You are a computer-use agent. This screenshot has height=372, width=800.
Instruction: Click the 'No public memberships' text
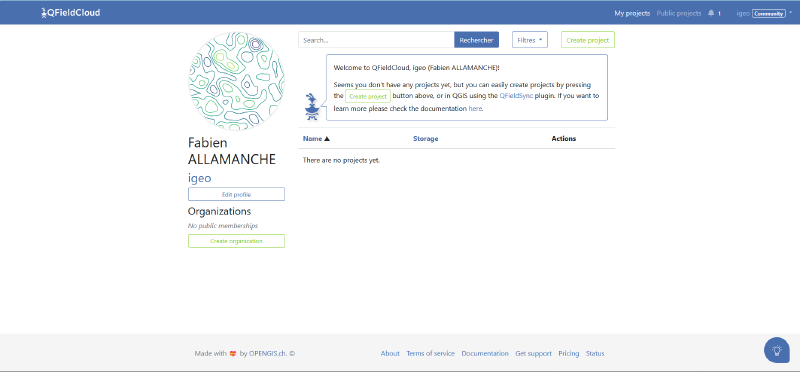223,226
